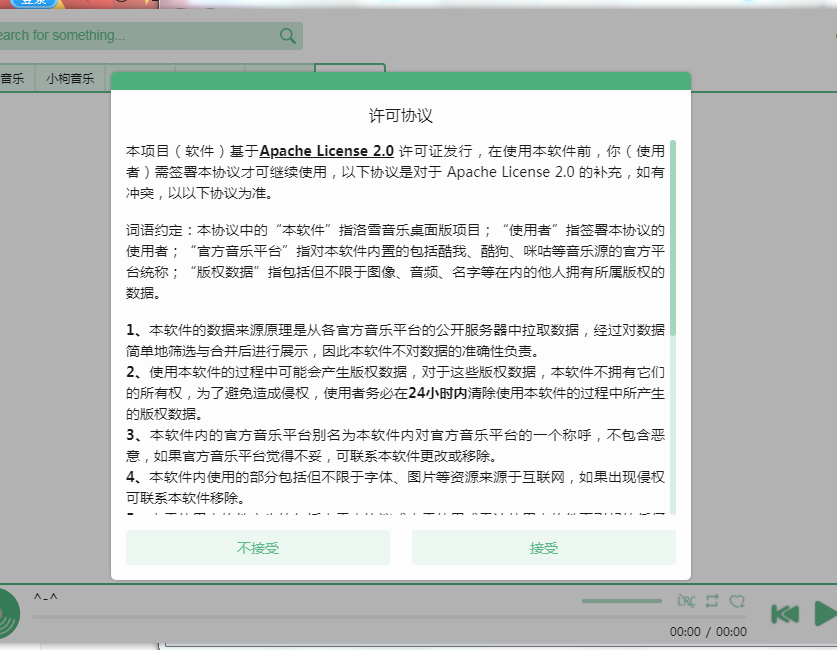Click the 不接受 decline button
The width and height of the screenshot is (837, 650).
point(258,548)
